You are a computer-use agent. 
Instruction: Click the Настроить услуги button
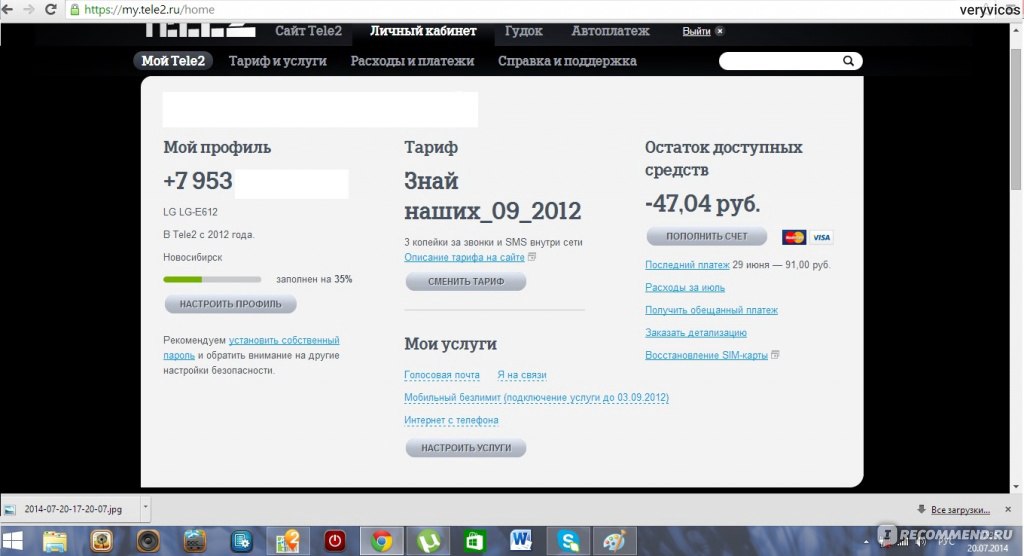pyautogui.click(x=466, y=448)
